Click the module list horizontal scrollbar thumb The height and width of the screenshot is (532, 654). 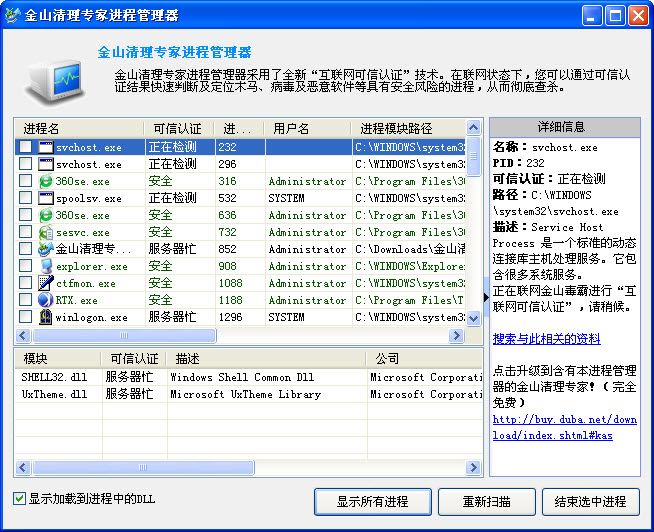point(143,468)
